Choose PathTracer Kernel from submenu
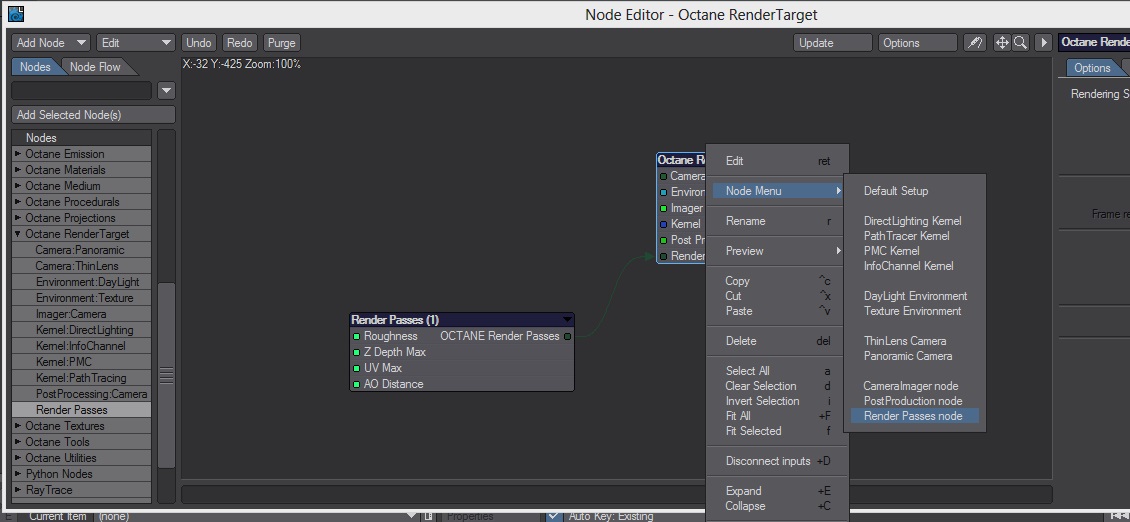The image size is (1130, 522). tap(906, 236)
